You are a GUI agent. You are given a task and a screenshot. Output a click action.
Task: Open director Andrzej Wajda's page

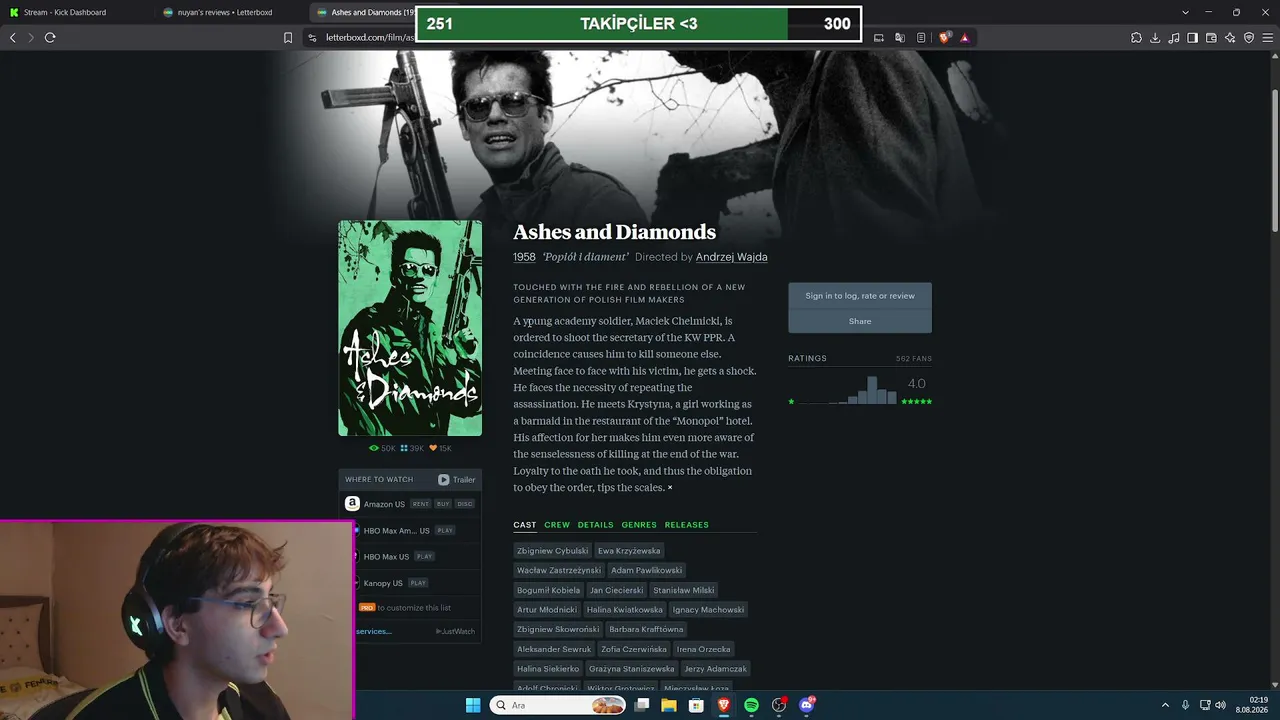732,257
